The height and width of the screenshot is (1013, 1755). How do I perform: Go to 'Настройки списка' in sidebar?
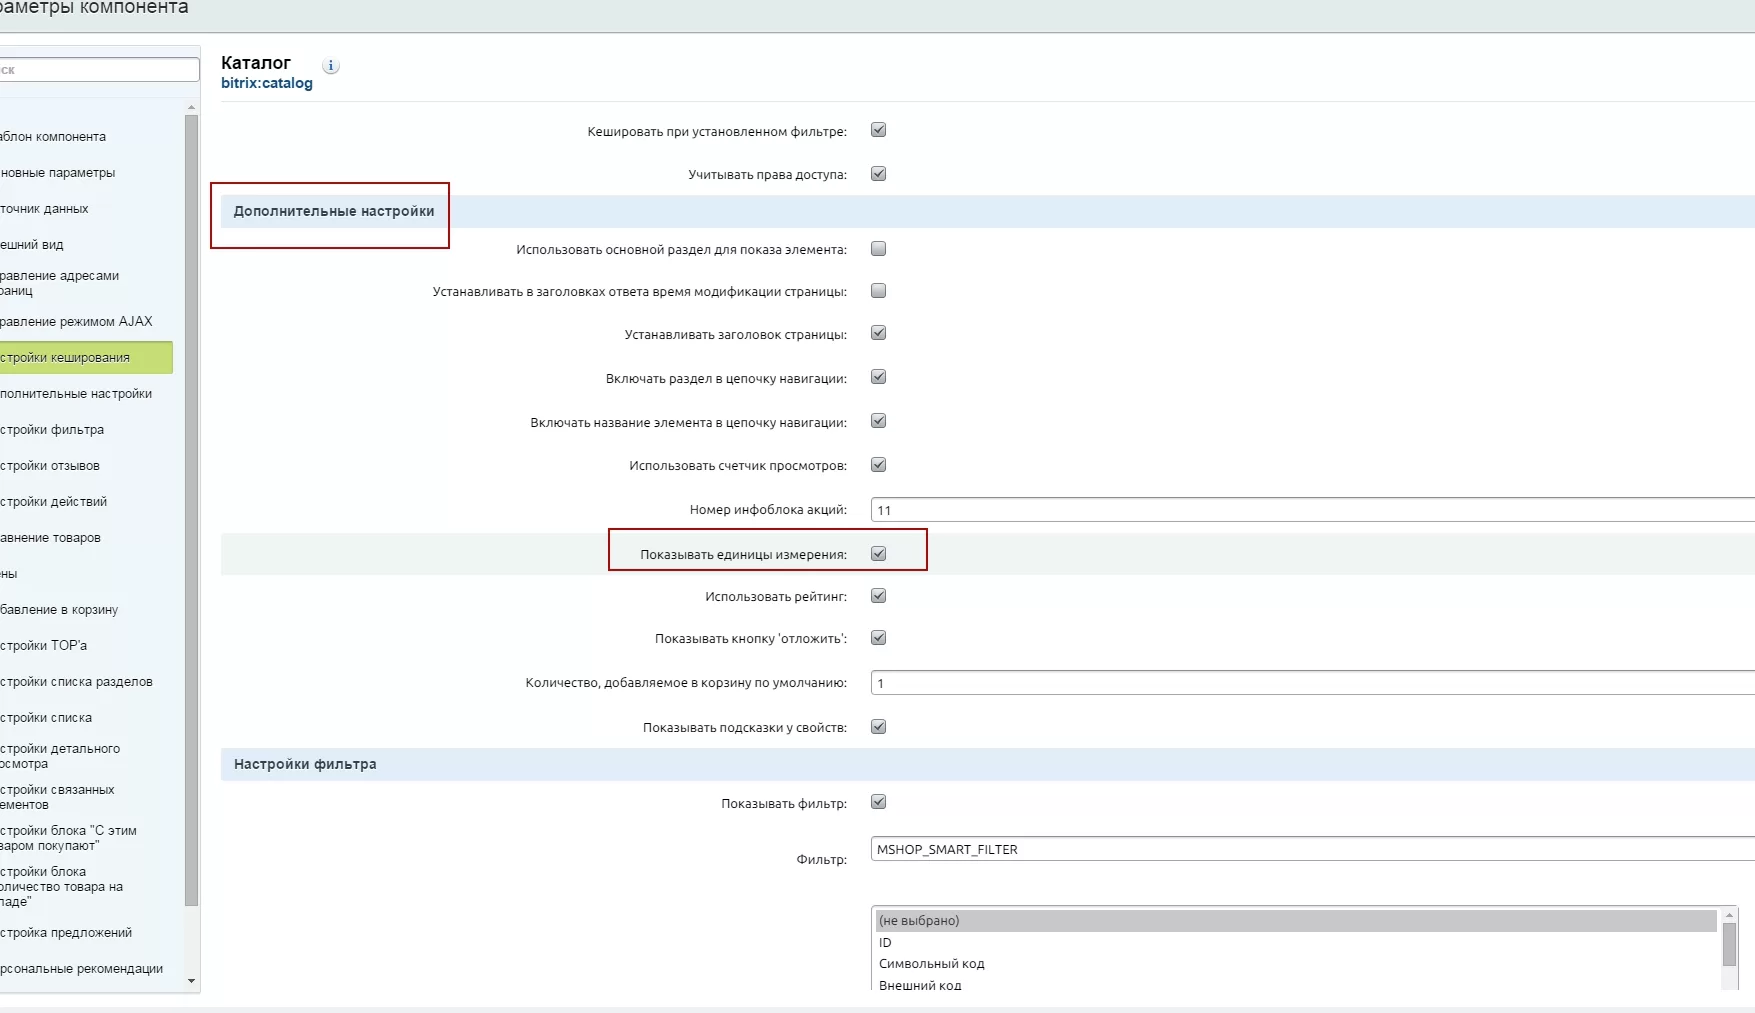click(46, 718)
